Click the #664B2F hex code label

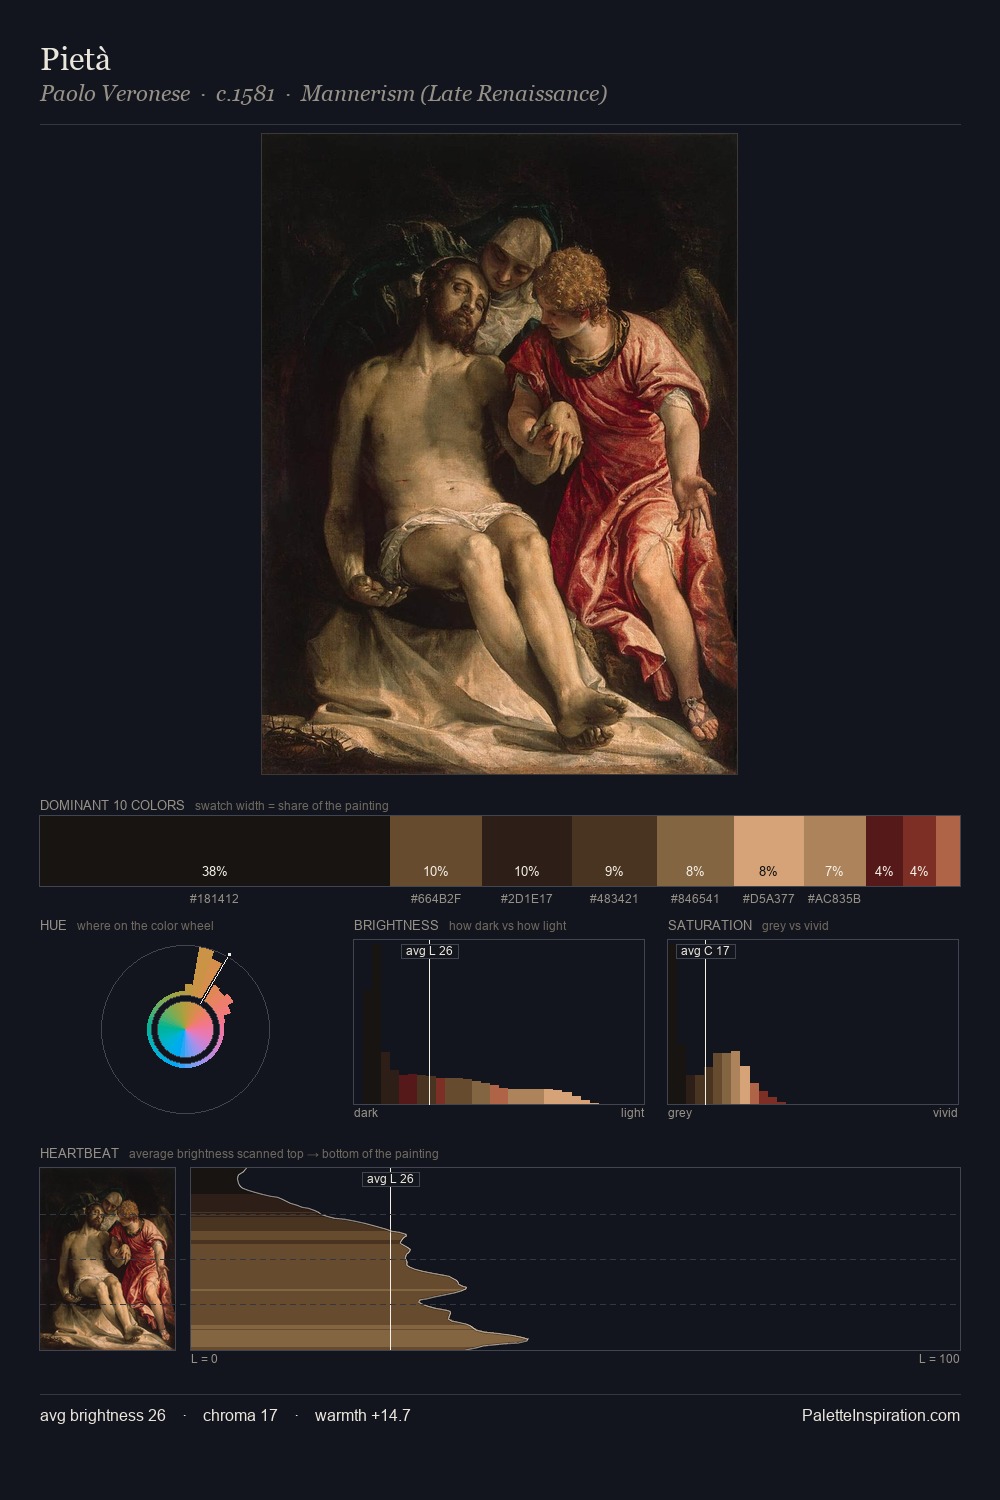click(436, 899)
